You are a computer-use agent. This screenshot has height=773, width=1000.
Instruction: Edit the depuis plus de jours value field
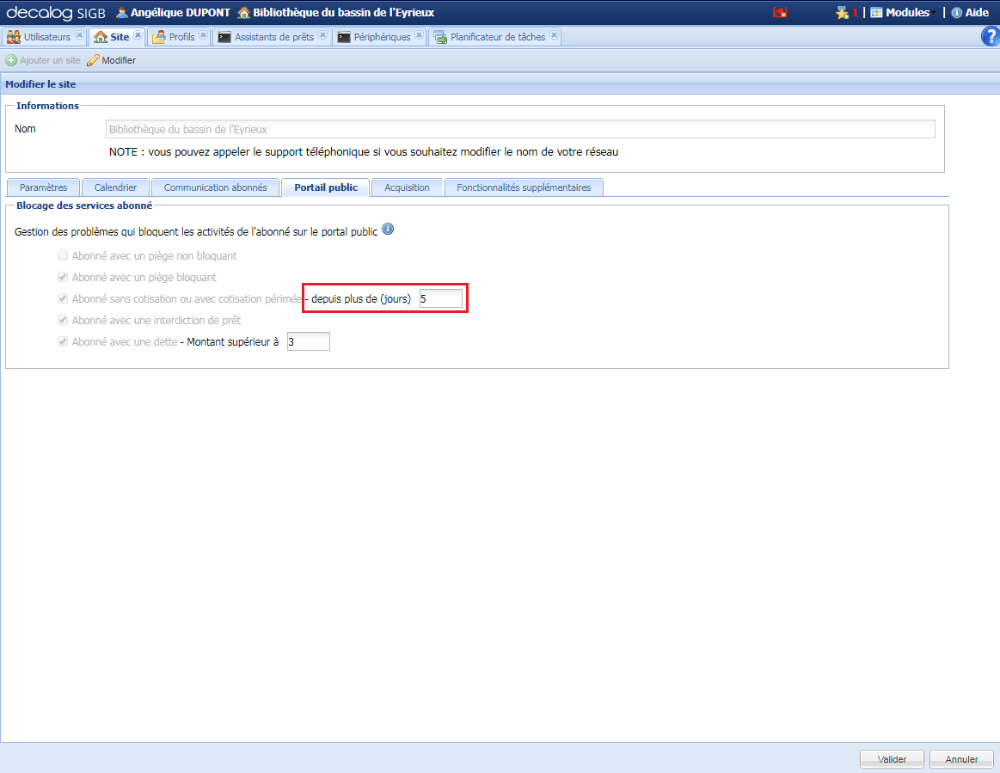(440, 298)
